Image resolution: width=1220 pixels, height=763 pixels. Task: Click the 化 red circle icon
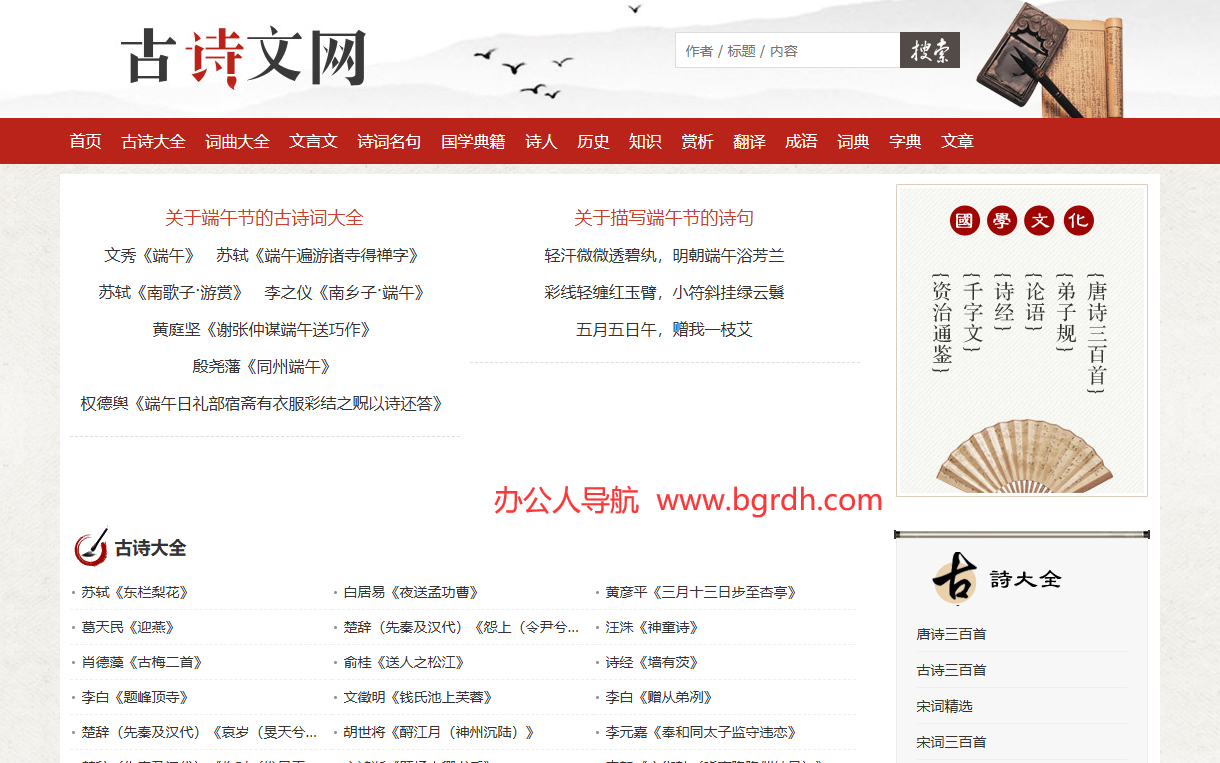tap(1078, 221)
